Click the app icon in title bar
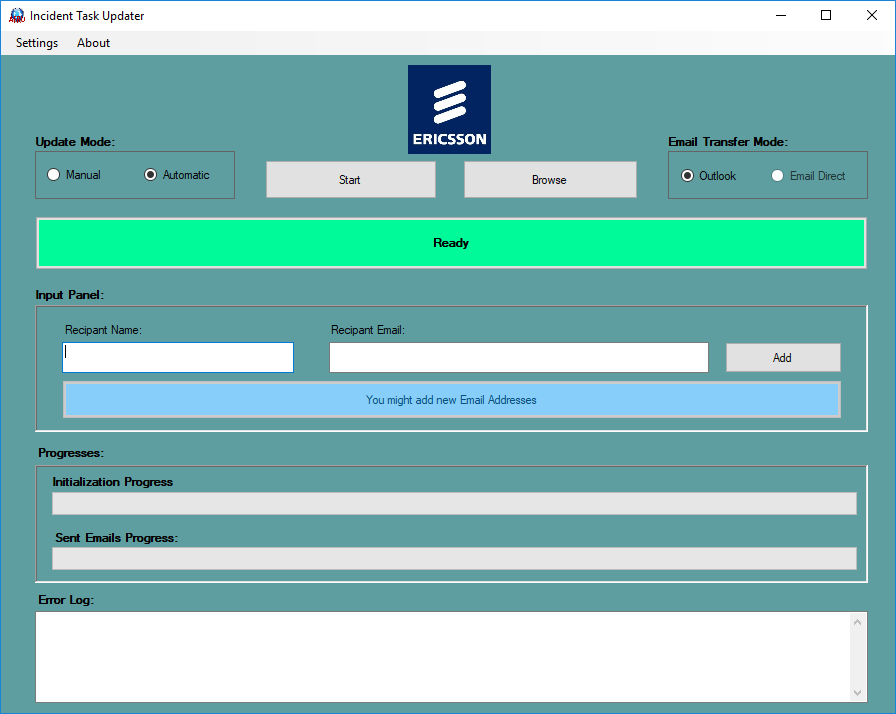The image size is (896, 714). tap(16, 15)
